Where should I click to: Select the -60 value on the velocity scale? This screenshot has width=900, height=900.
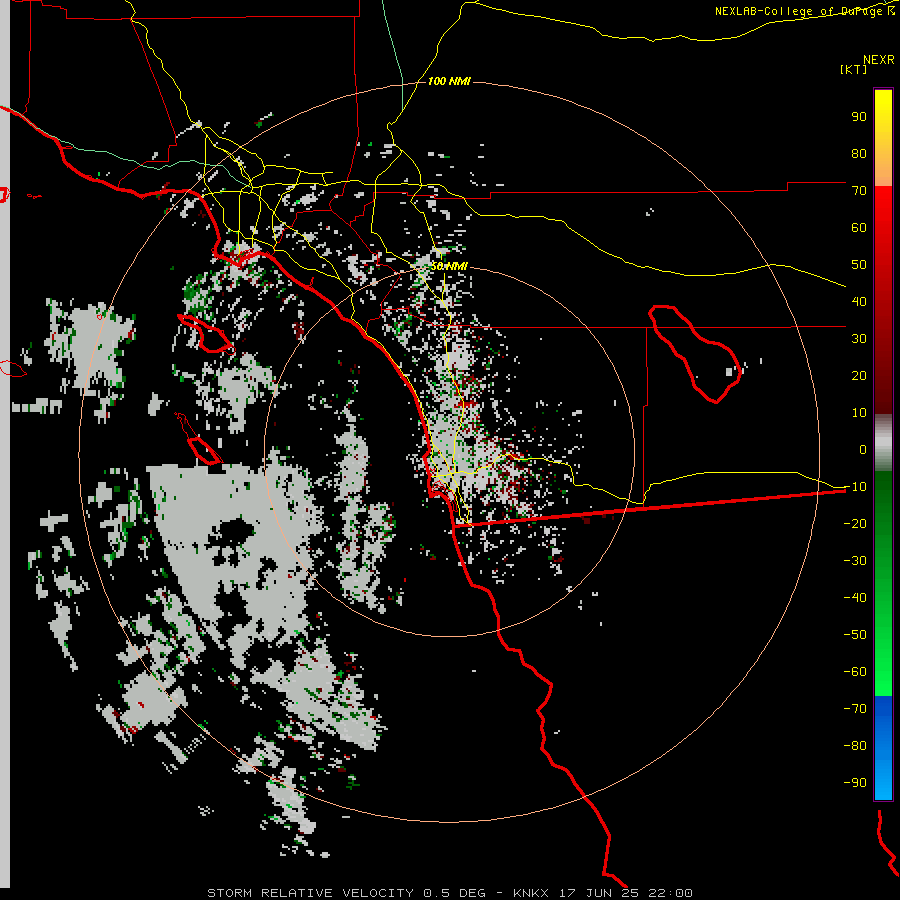tap(855, 672)
